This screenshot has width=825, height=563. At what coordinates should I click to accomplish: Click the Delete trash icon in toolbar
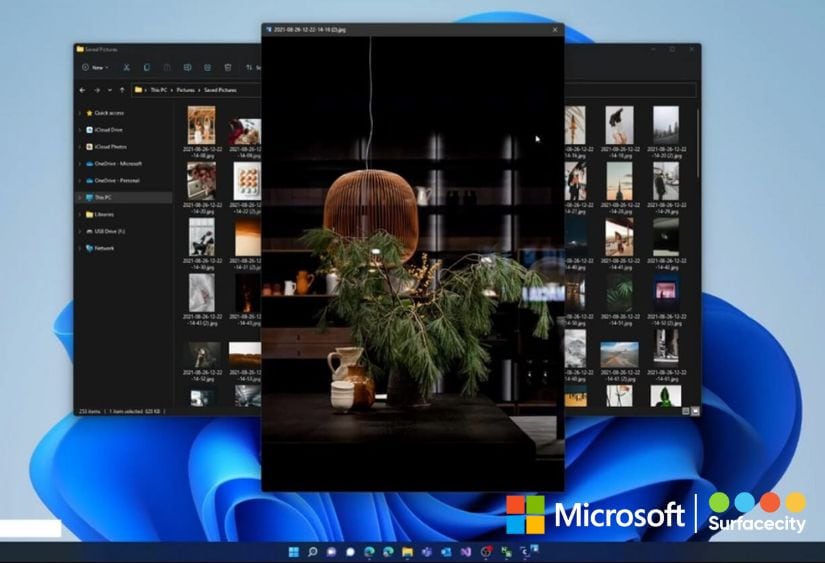point(228,67)
